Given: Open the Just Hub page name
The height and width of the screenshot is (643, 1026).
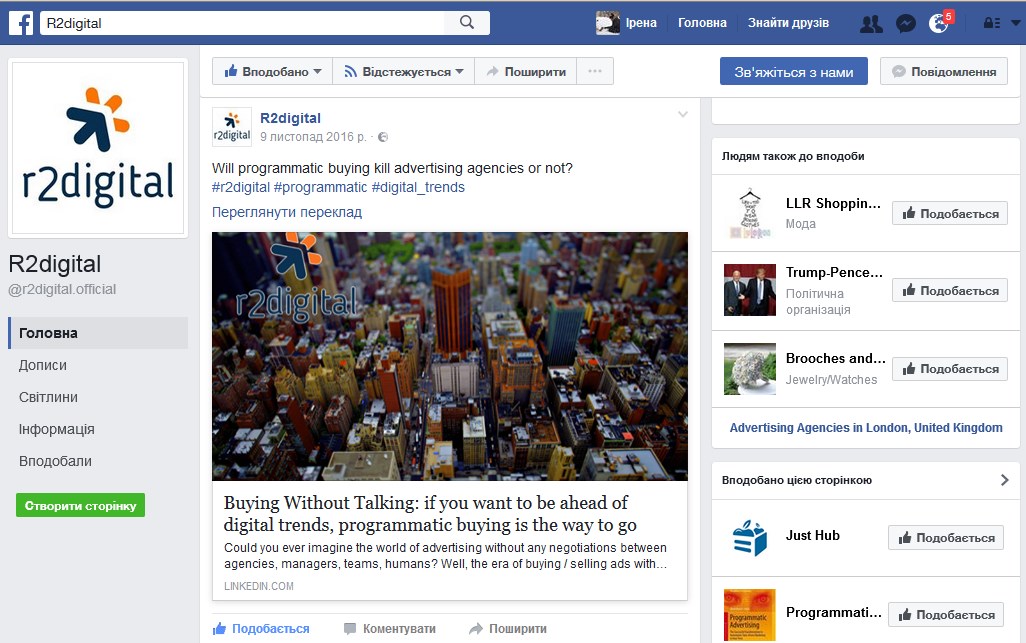Looking at the screenshot, I should pos(813,535).
